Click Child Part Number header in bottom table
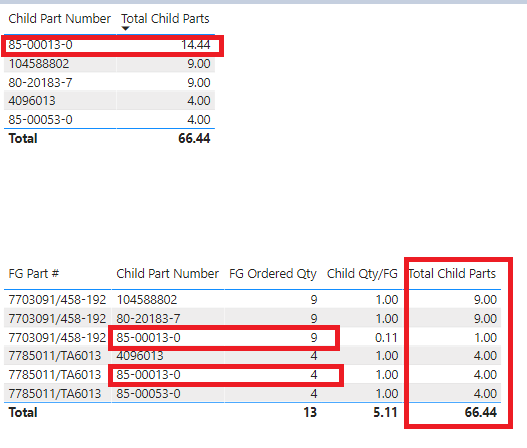Image resolution: width=527 pixels, height=448 pixels. click(x=167, y=274)
